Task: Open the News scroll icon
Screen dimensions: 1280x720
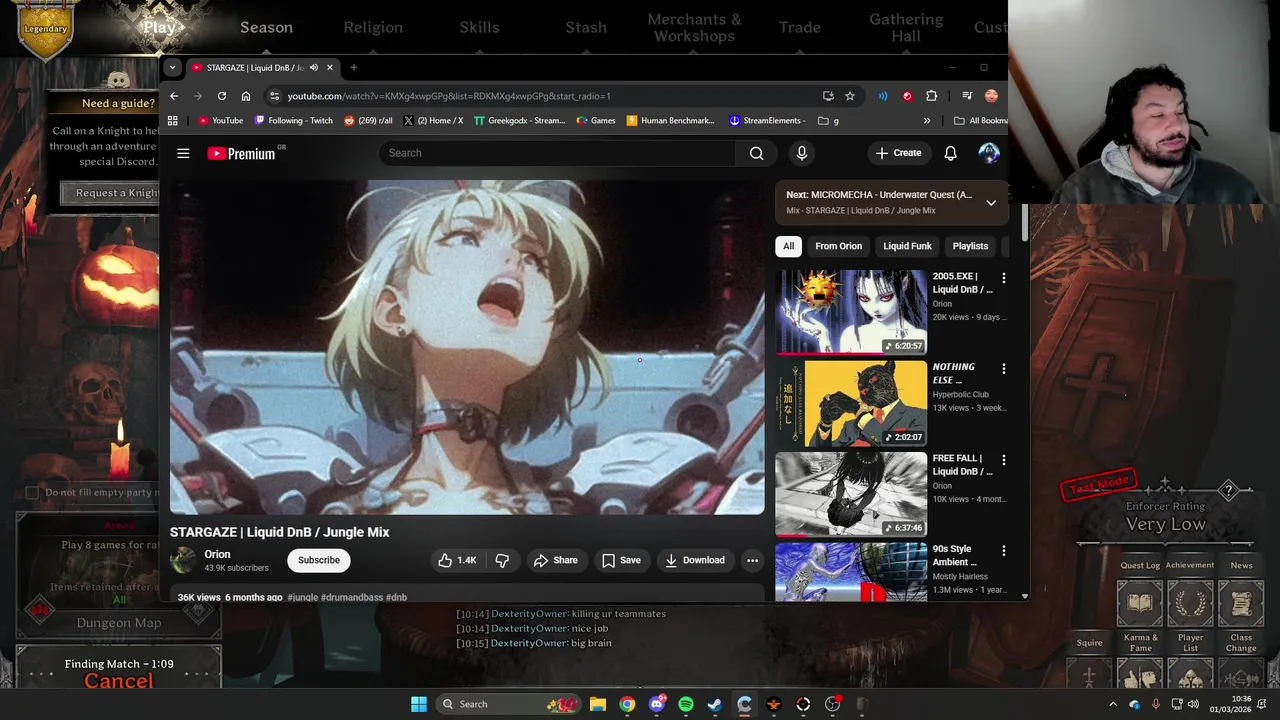Action: [1241, 602]
